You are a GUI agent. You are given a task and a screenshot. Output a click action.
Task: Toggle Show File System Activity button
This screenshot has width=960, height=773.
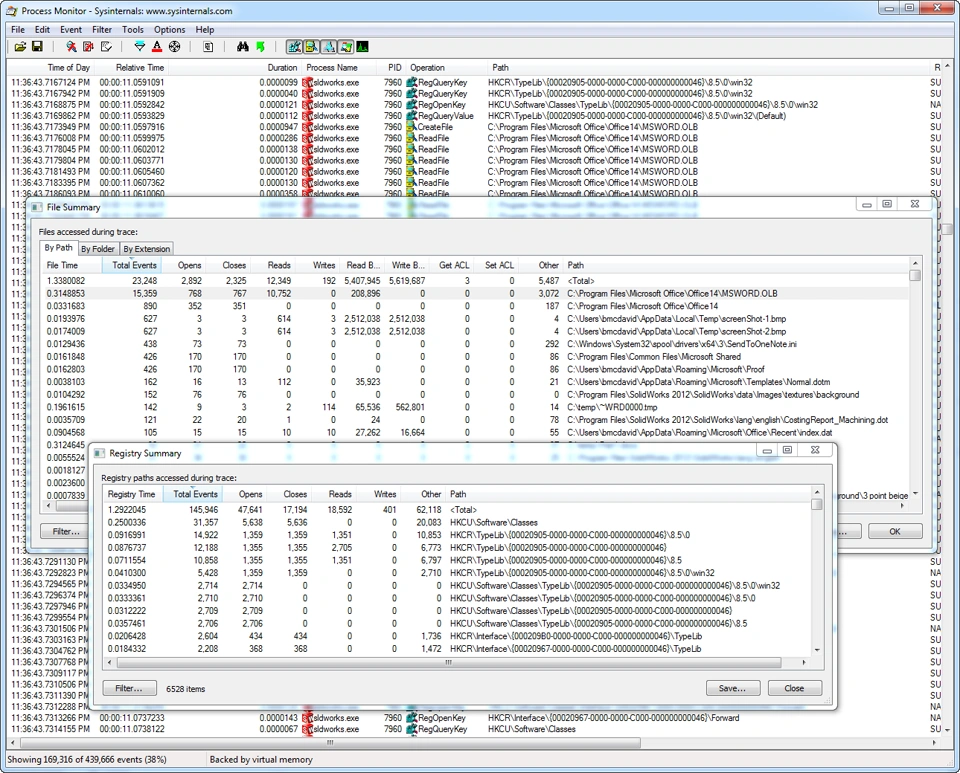[x=312, y=47]
